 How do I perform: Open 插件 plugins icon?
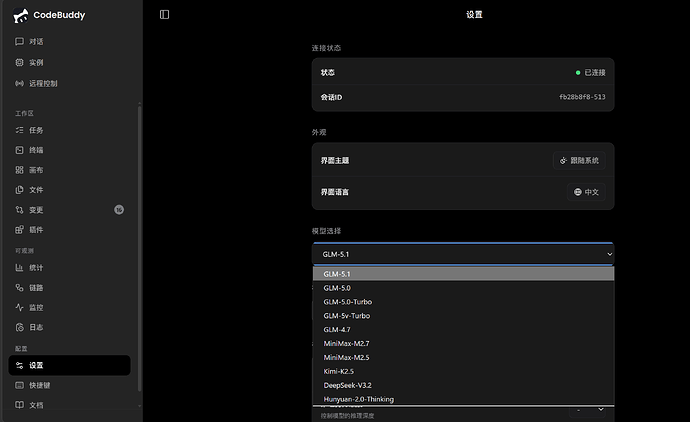point(19,230)
